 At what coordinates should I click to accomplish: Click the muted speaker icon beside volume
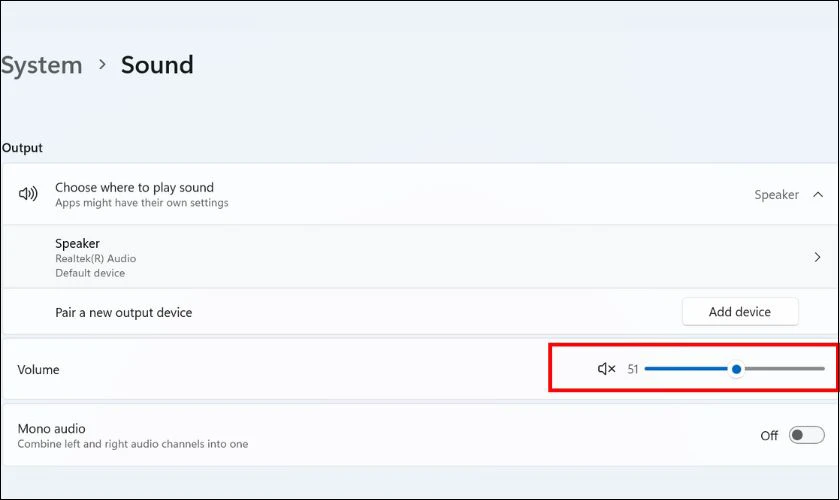[x=606, y=369]
